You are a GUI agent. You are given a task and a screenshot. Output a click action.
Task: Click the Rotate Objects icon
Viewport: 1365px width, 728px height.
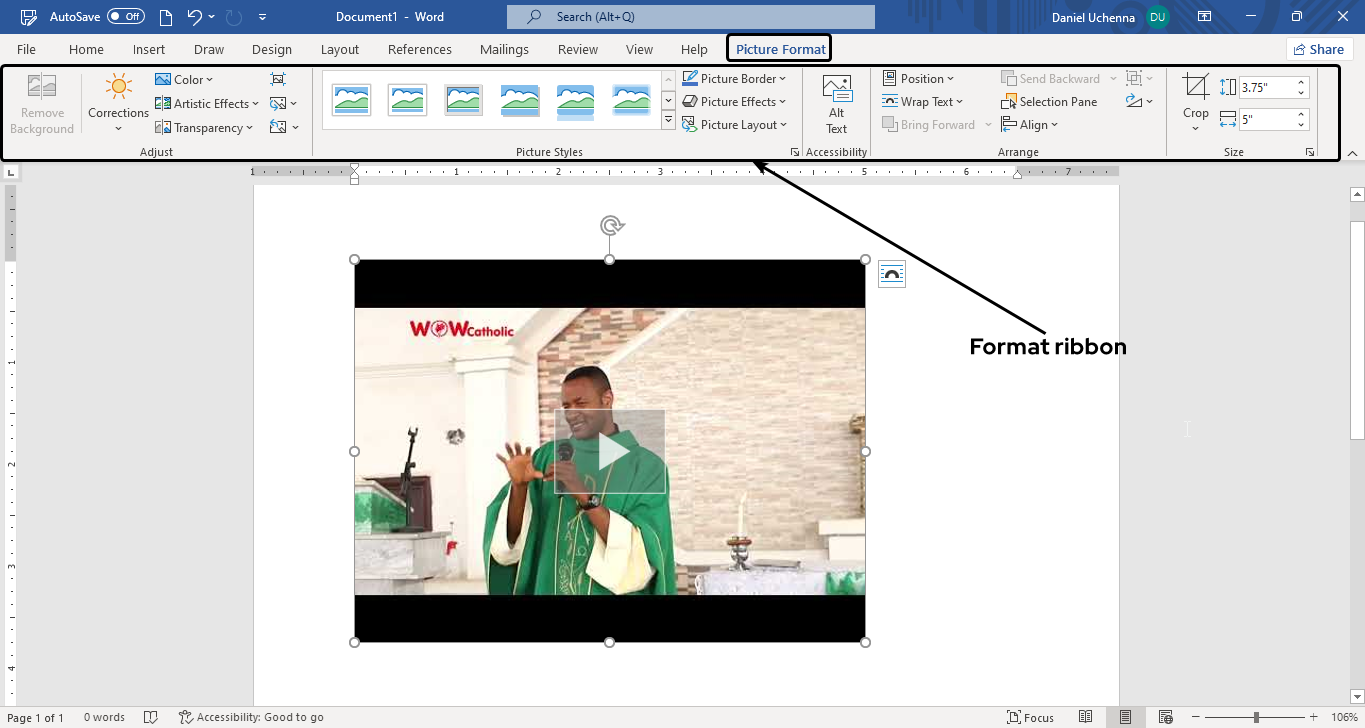pos(1133,100)
